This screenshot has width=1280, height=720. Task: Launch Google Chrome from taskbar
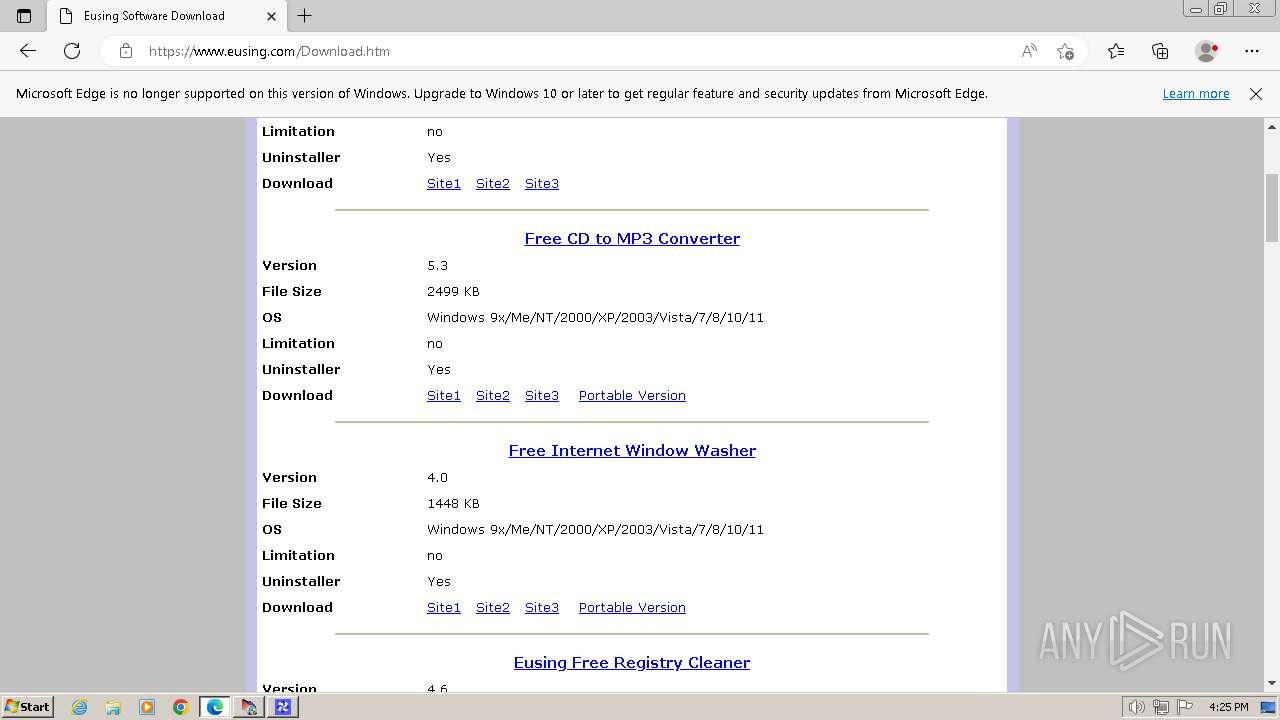coord(181,707)
